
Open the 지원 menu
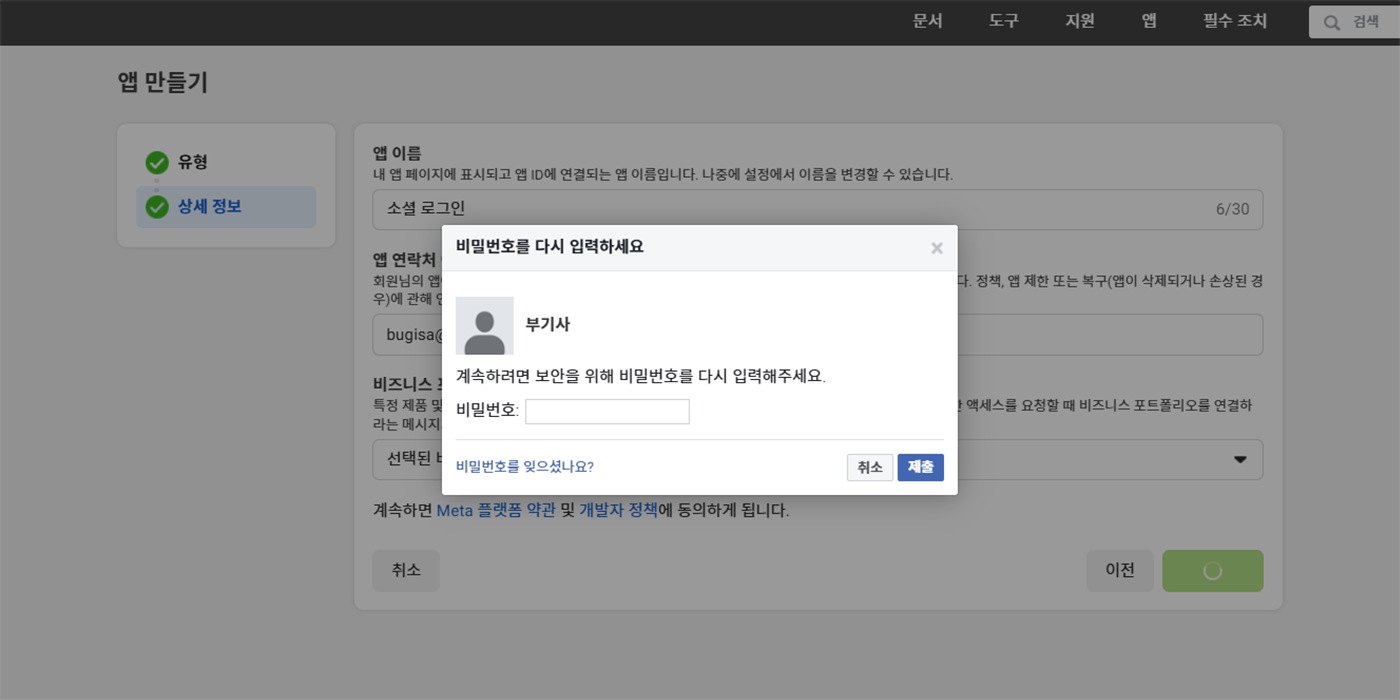[x=1079, y=21]
